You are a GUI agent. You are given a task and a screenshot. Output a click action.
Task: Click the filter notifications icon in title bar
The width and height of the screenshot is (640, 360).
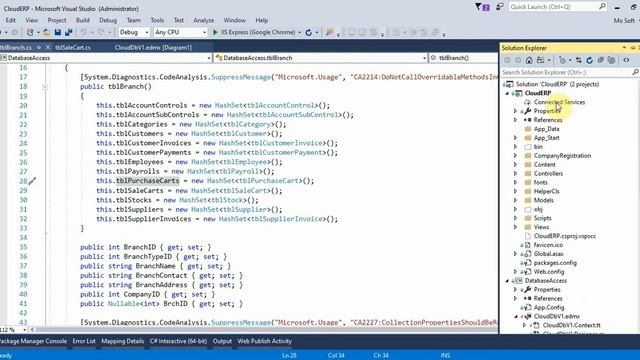point(482,7)
